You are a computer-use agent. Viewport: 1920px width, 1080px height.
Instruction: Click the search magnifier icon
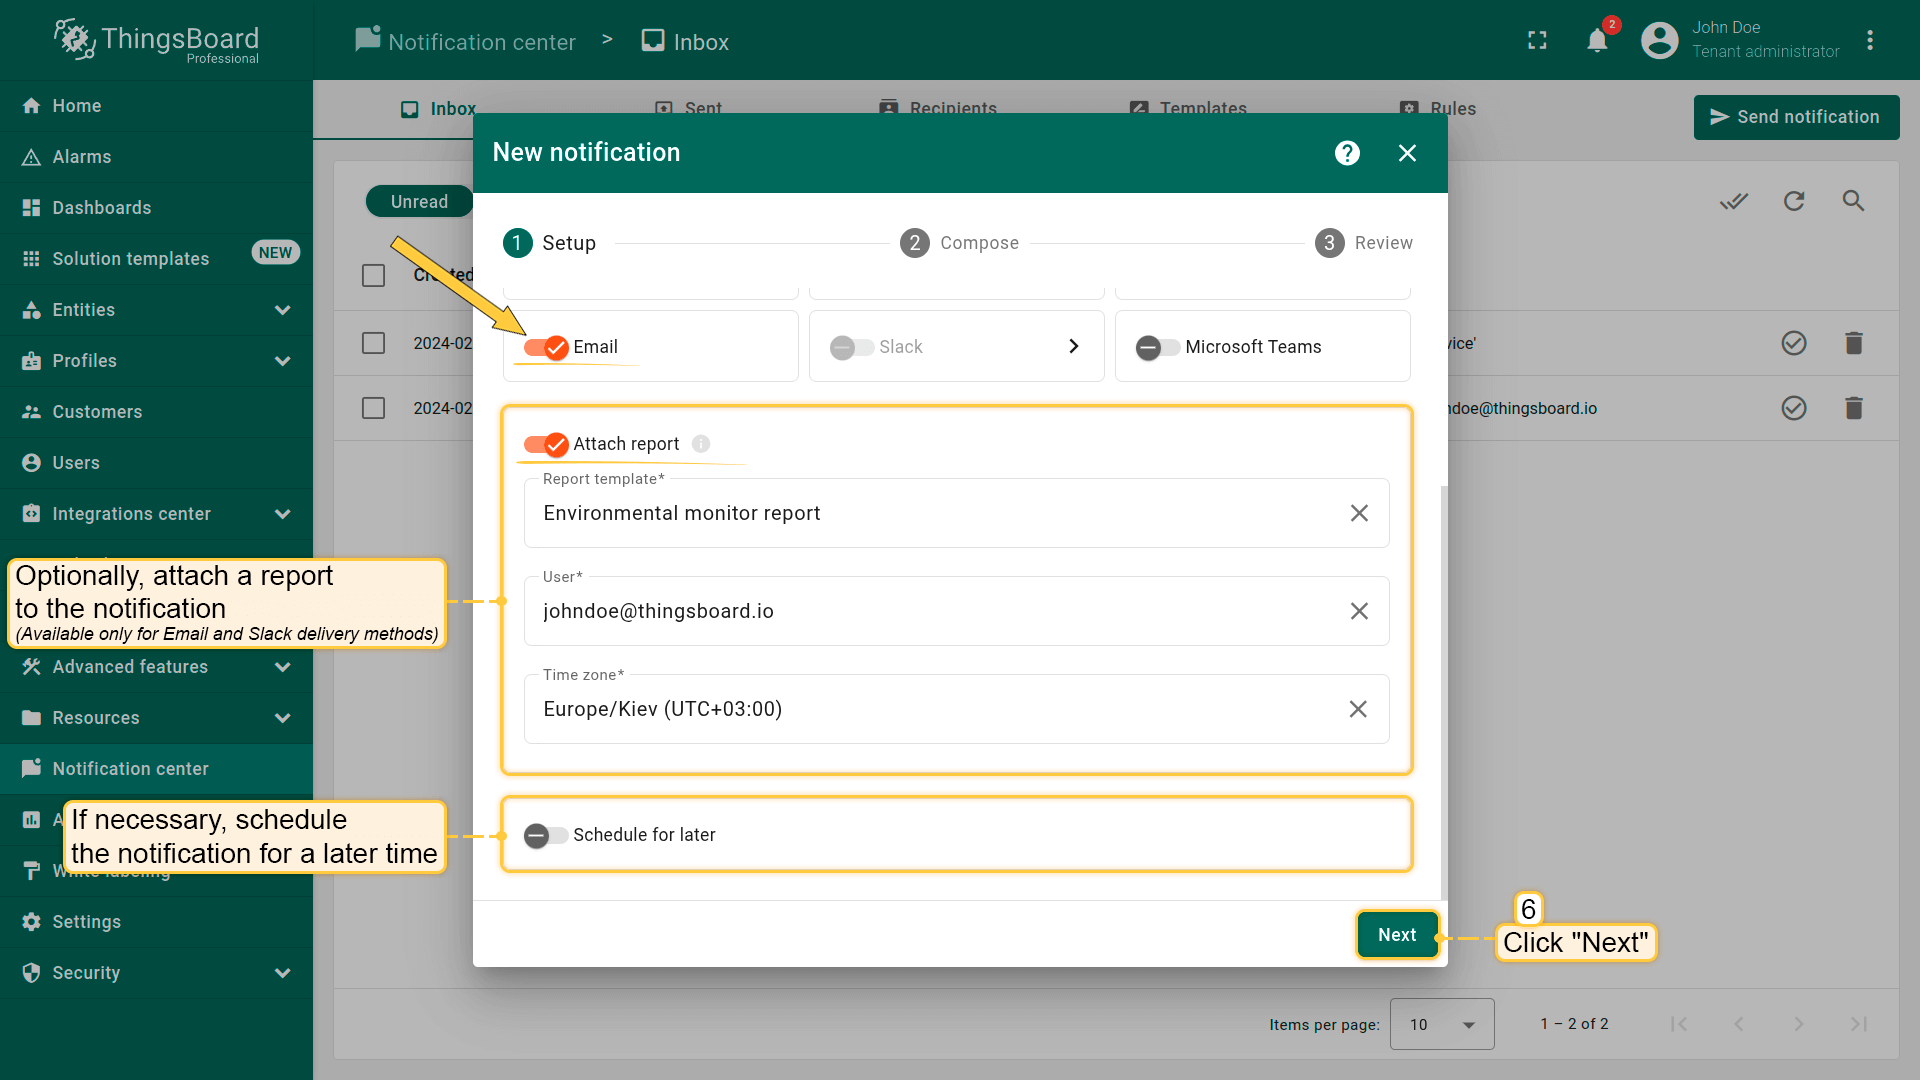click(1853, 201)
